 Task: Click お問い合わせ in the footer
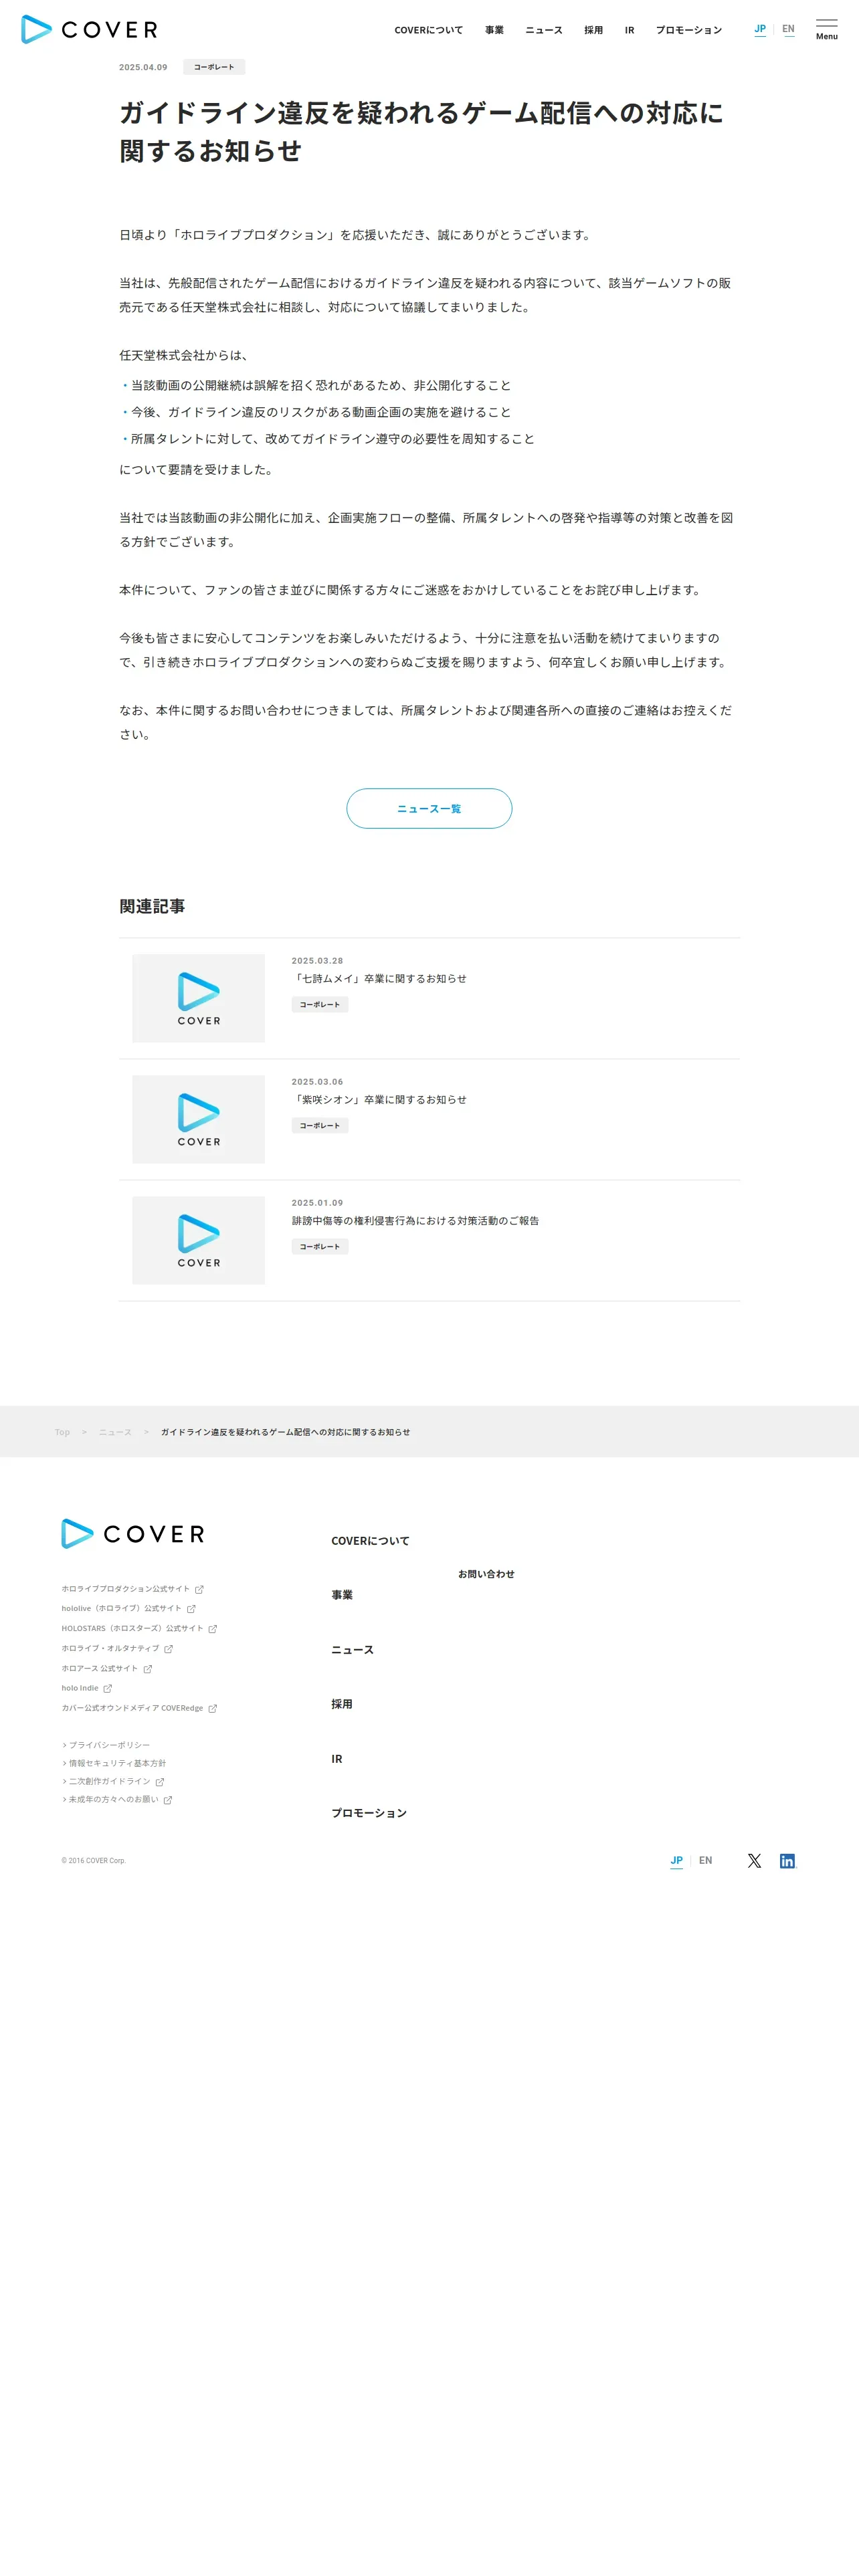pos(486,1574)
